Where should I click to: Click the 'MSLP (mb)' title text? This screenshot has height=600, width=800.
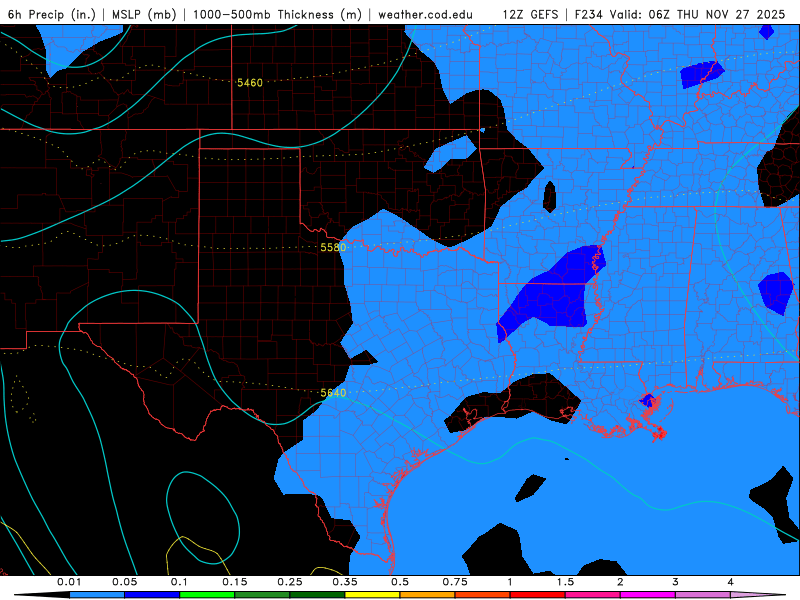click(x=144, y=14)
